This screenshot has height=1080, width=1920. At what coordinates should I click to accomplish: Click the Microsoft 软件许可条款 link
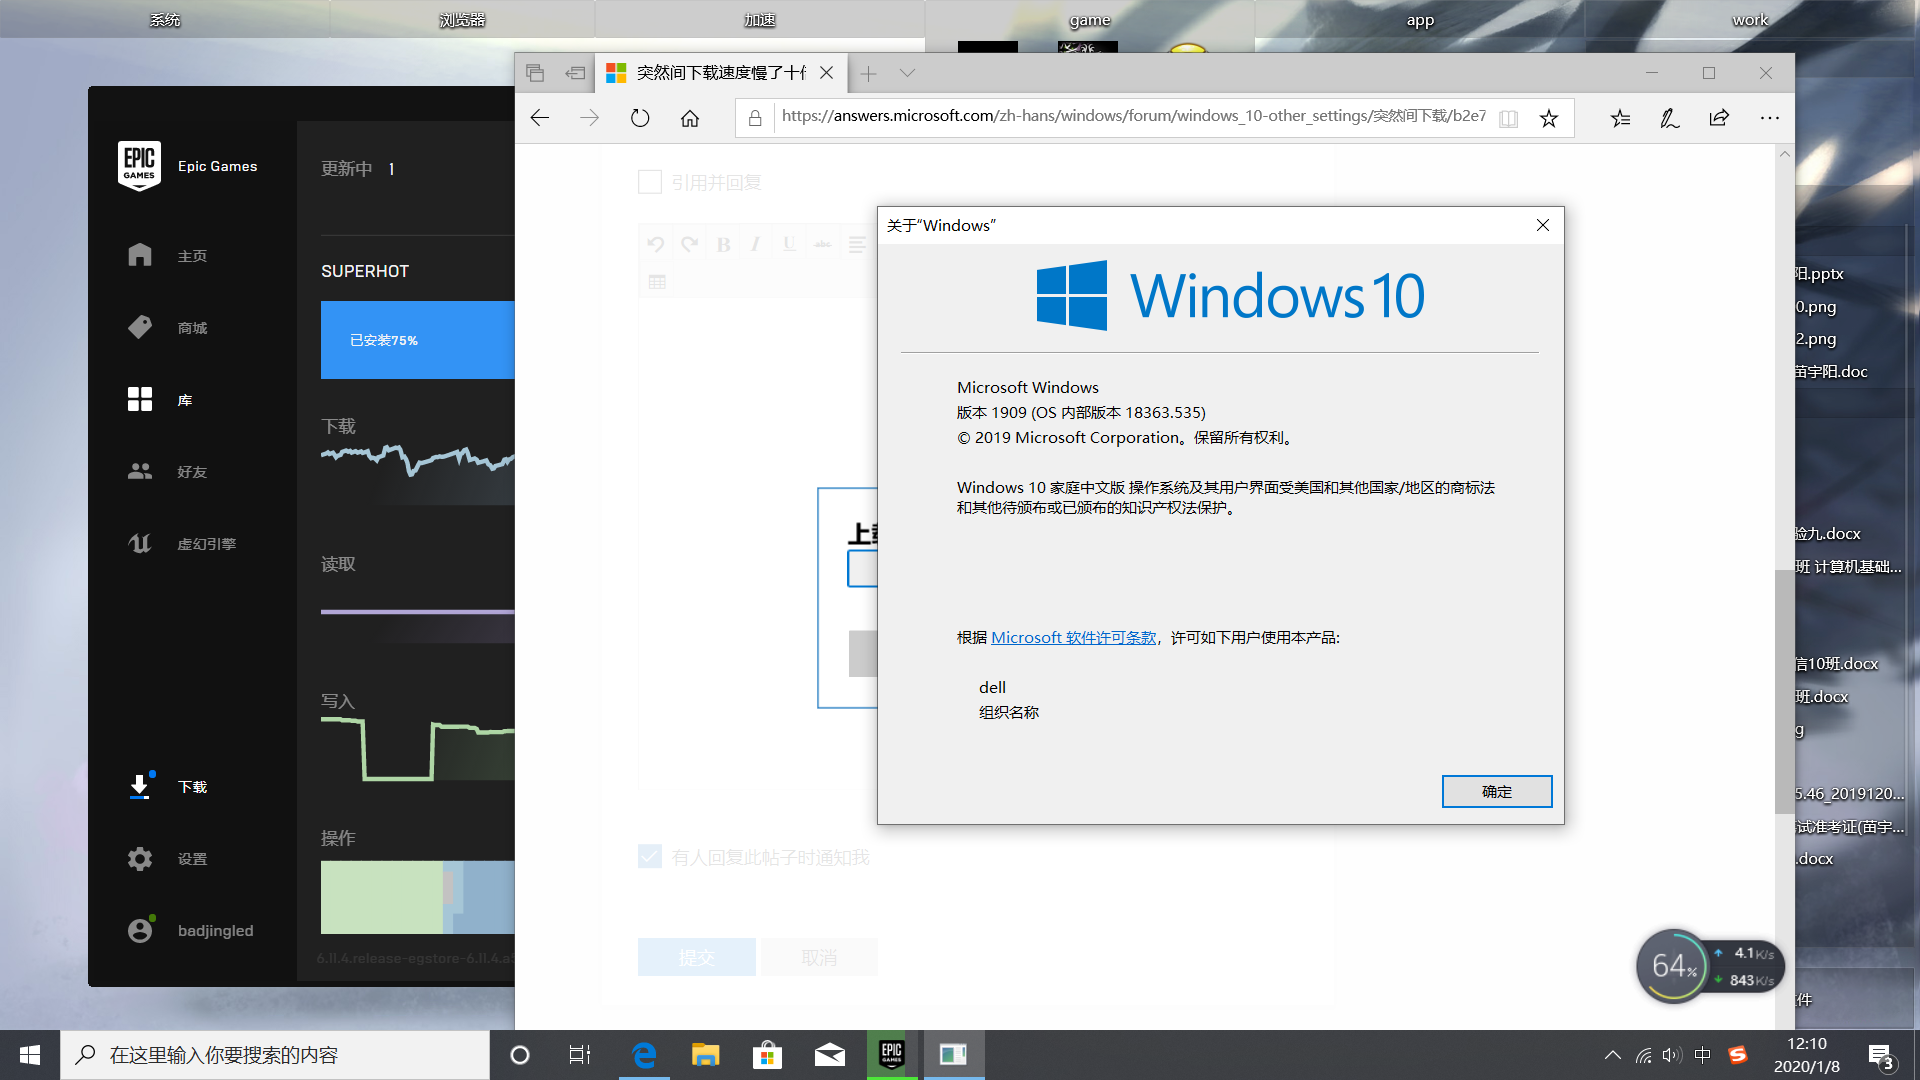[1073, 637]
